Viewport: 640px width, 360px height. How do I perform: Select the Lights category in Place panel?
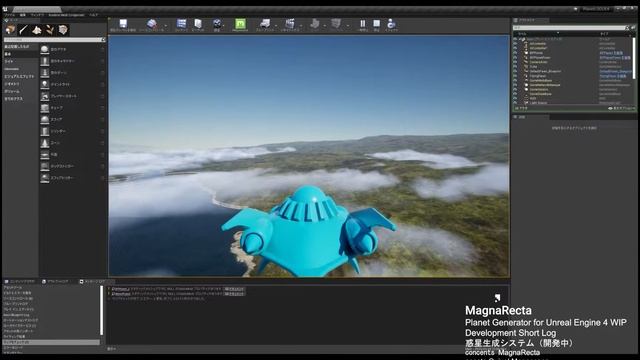click(9, 61)
